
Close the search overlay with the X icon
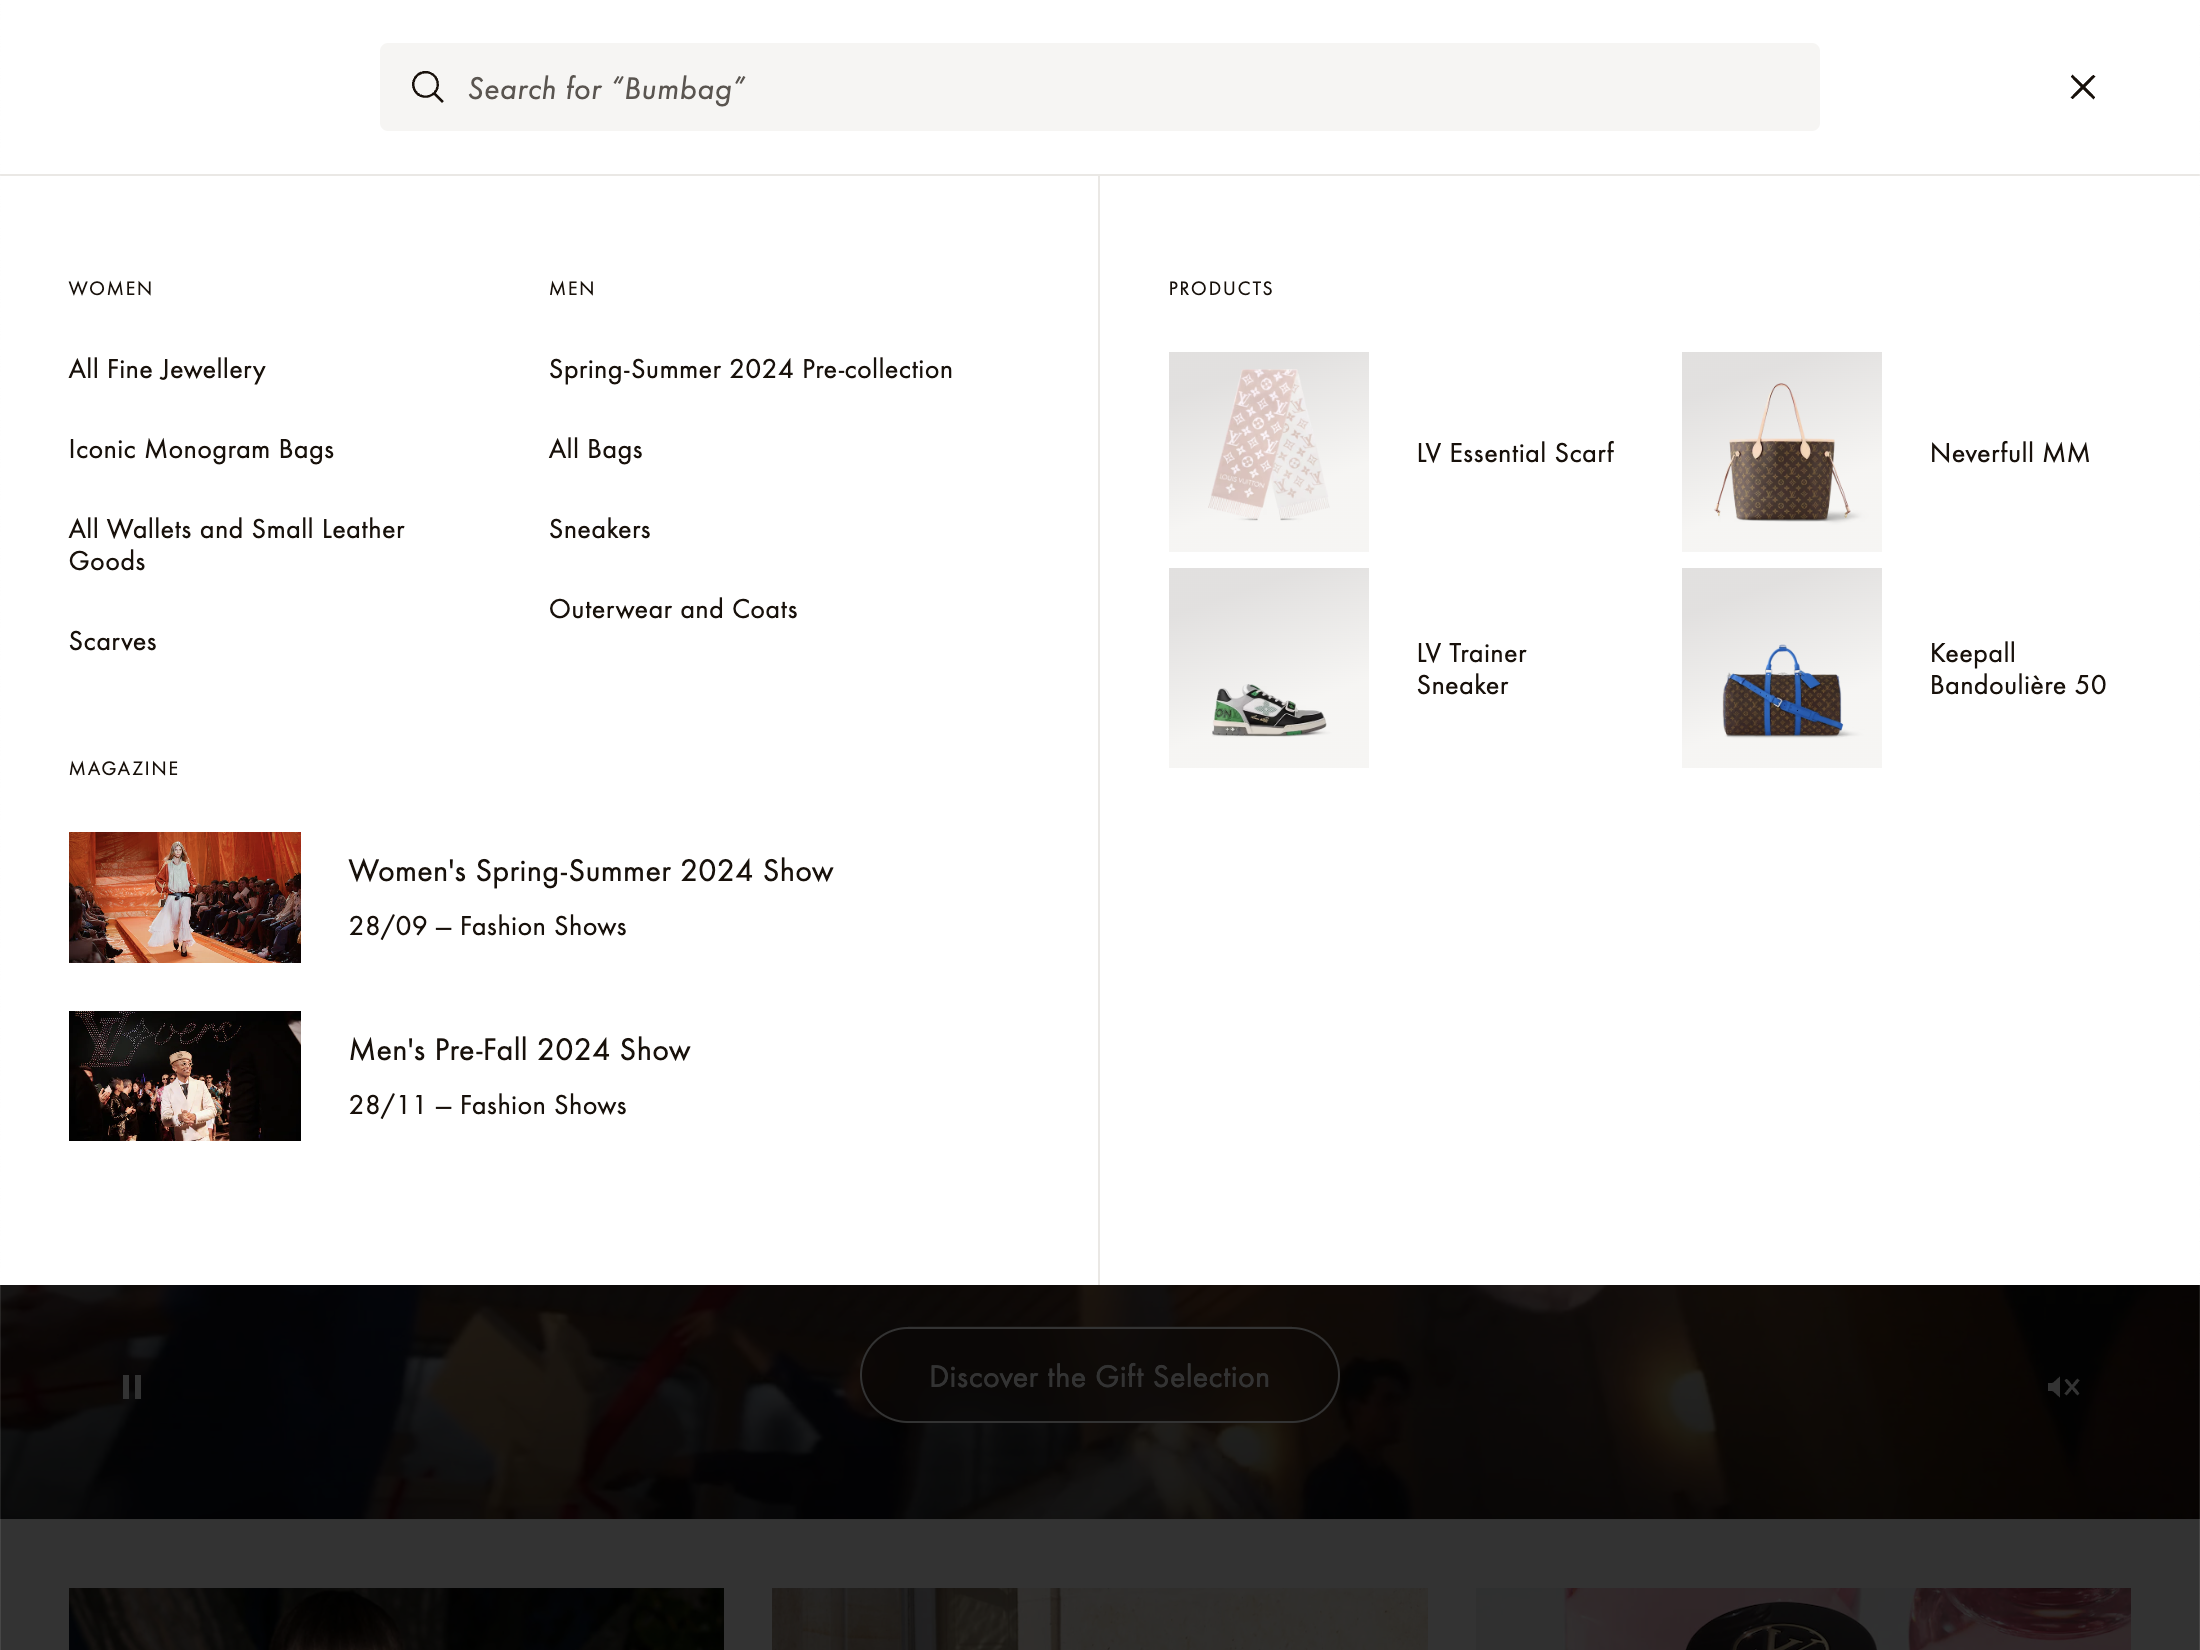2081,87
